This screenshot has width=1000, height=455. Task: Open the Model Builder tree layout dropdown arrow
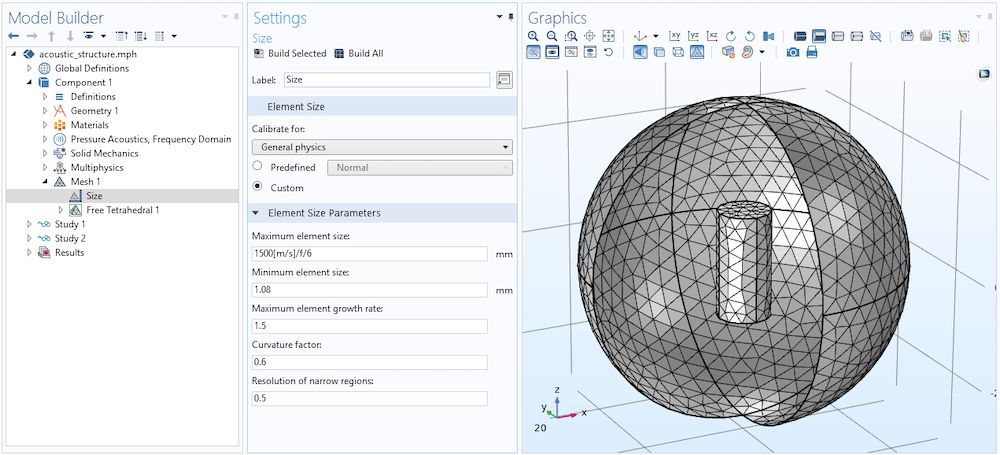(x=174, y=36)
